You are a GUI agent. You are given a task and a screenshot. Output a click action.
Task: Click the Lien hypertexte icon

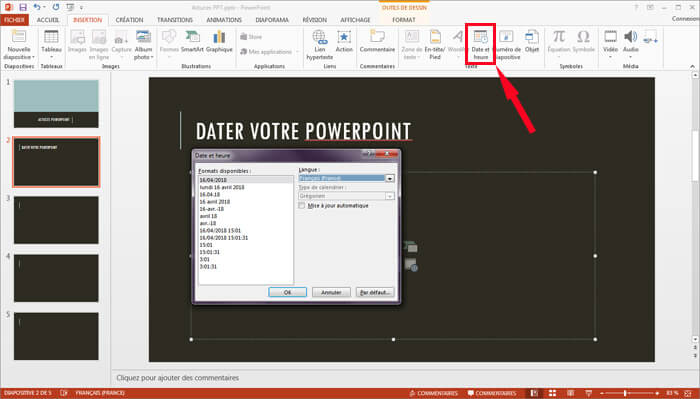click(320, 37)
